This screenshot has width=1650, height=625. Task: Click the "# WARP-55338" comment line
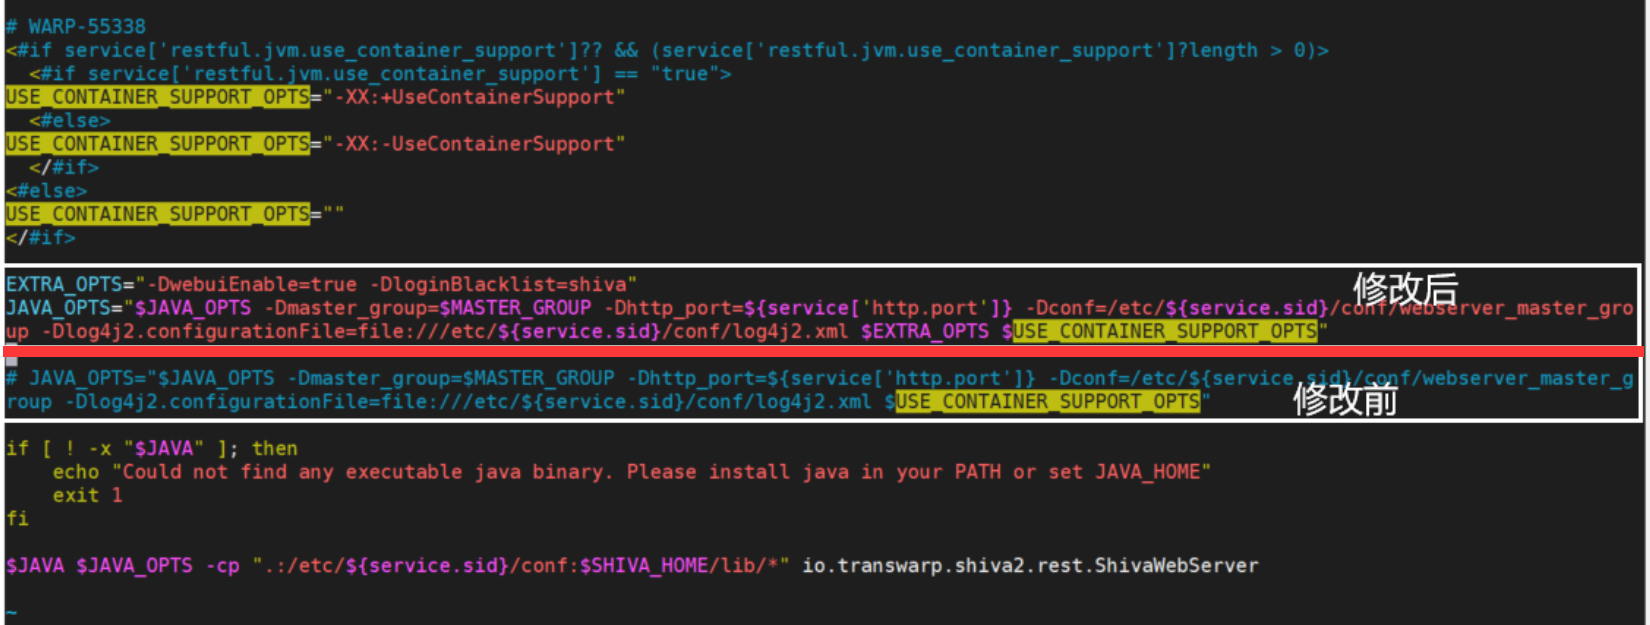tap(76, 26)
